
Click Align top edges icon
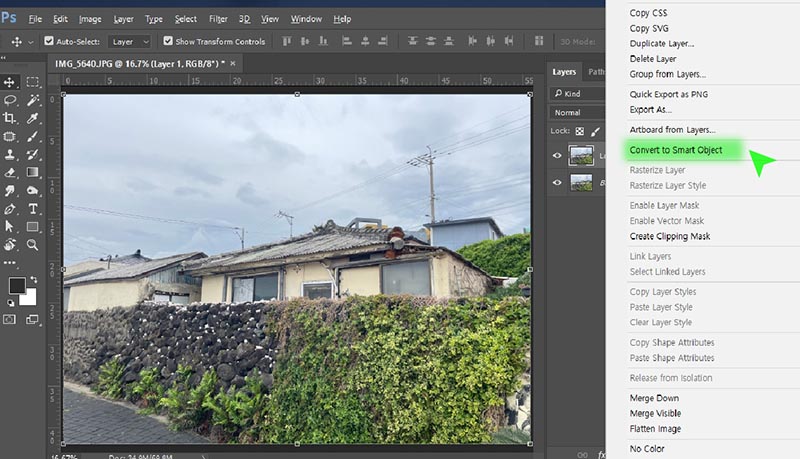[x=287, y=41]
